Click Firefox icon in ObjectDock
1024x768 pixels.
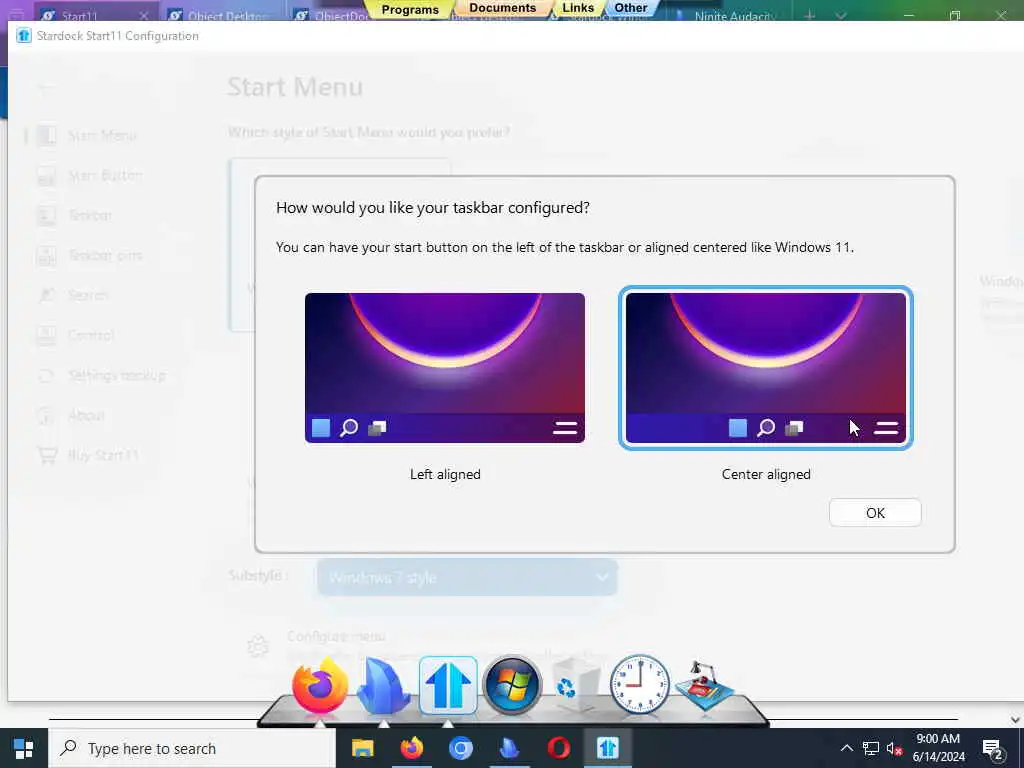click(319, 686)
